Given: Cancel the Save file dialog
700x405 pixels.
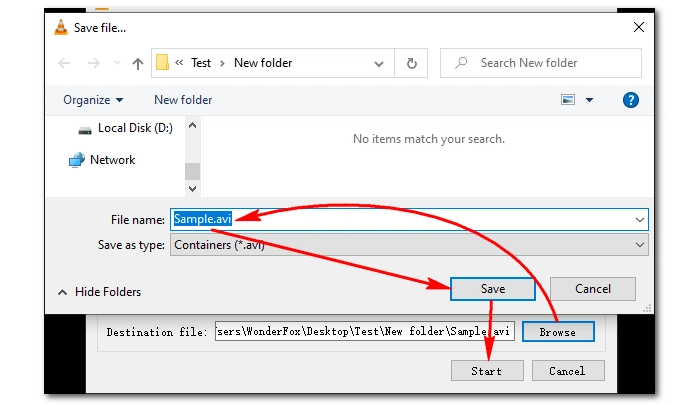Looking at the screenshot, I should [x=592, y=289].
